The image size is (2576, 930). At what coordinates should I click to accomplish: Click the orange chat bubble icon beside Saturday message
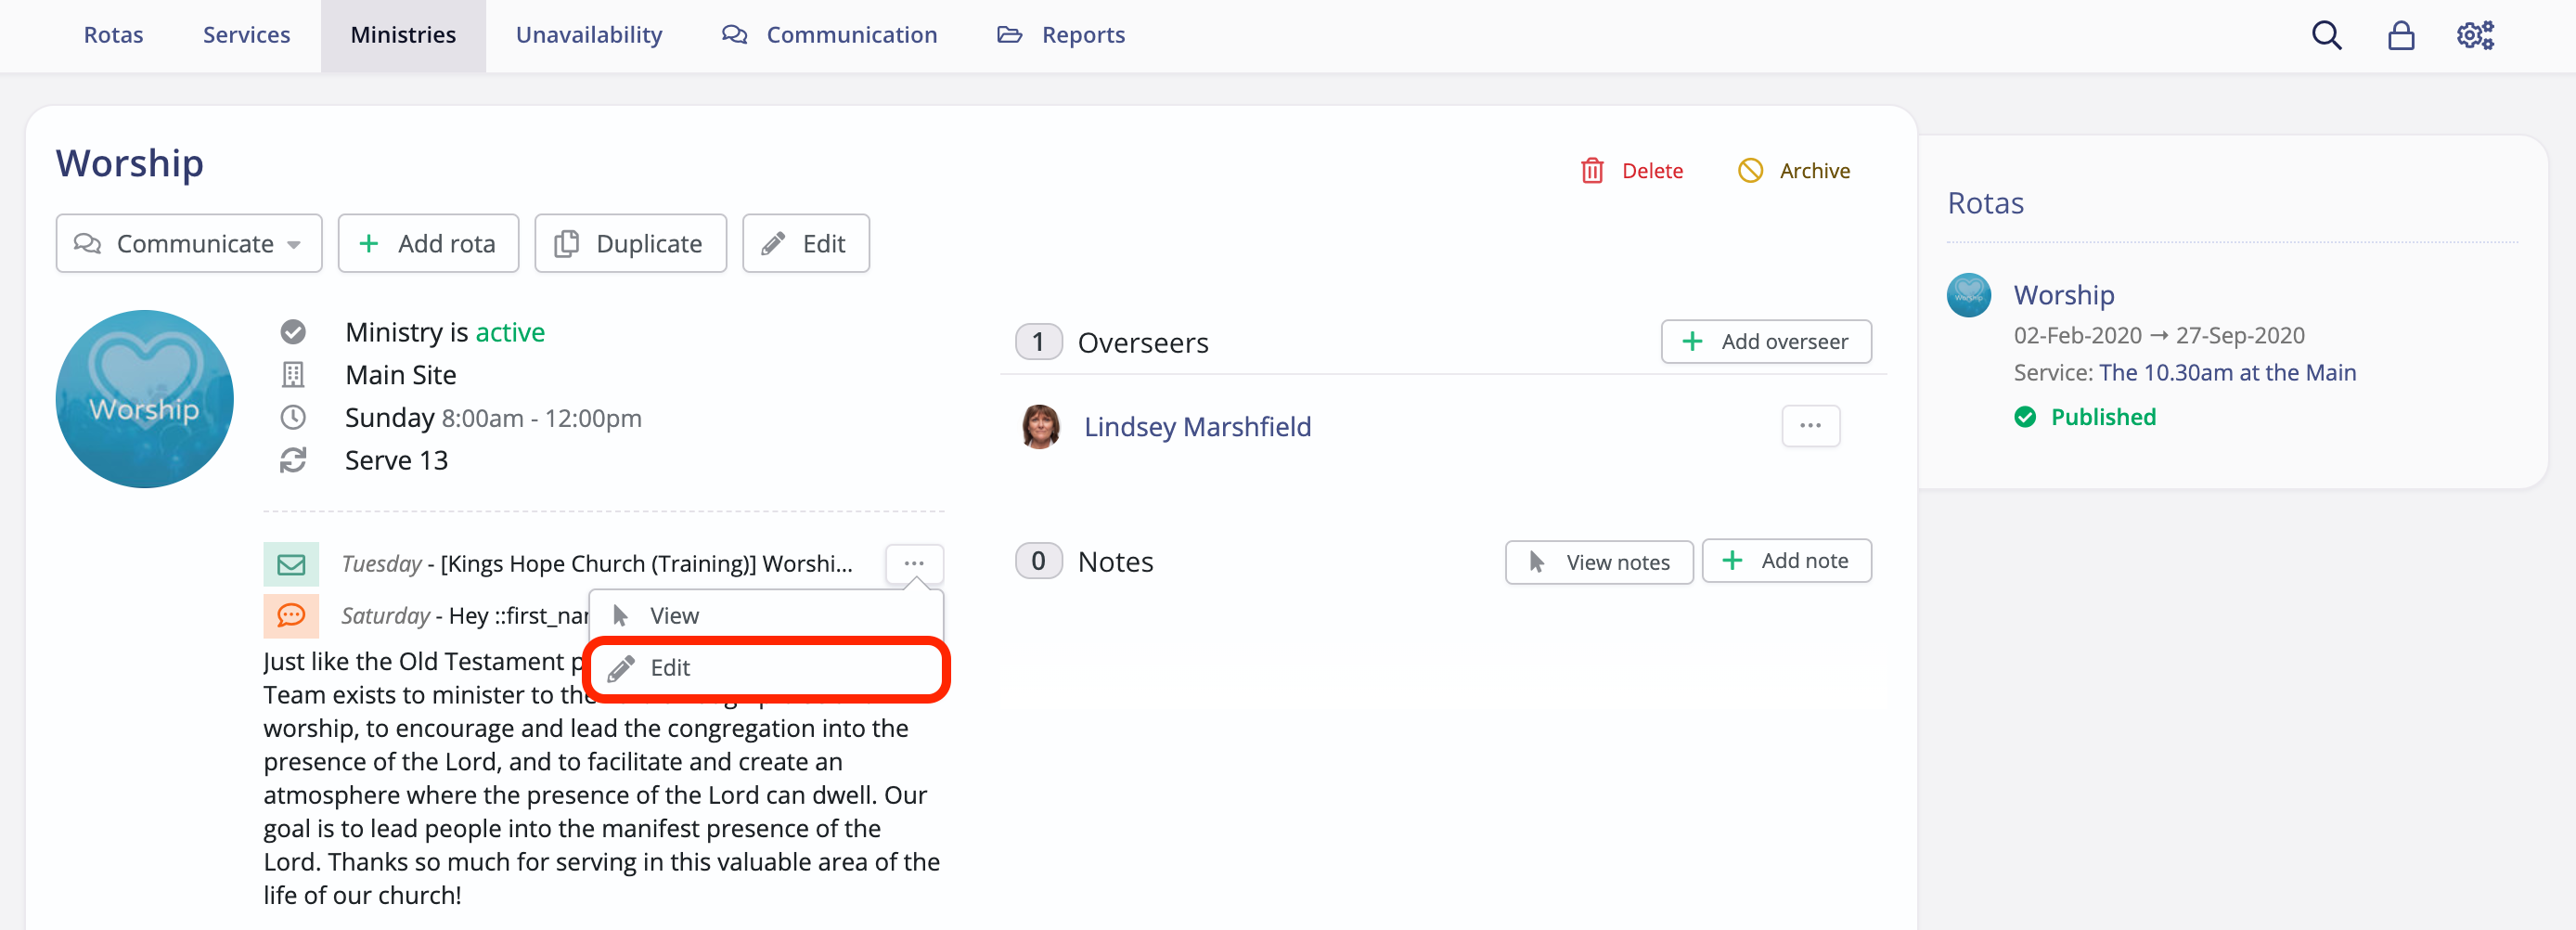click(291, 615)
